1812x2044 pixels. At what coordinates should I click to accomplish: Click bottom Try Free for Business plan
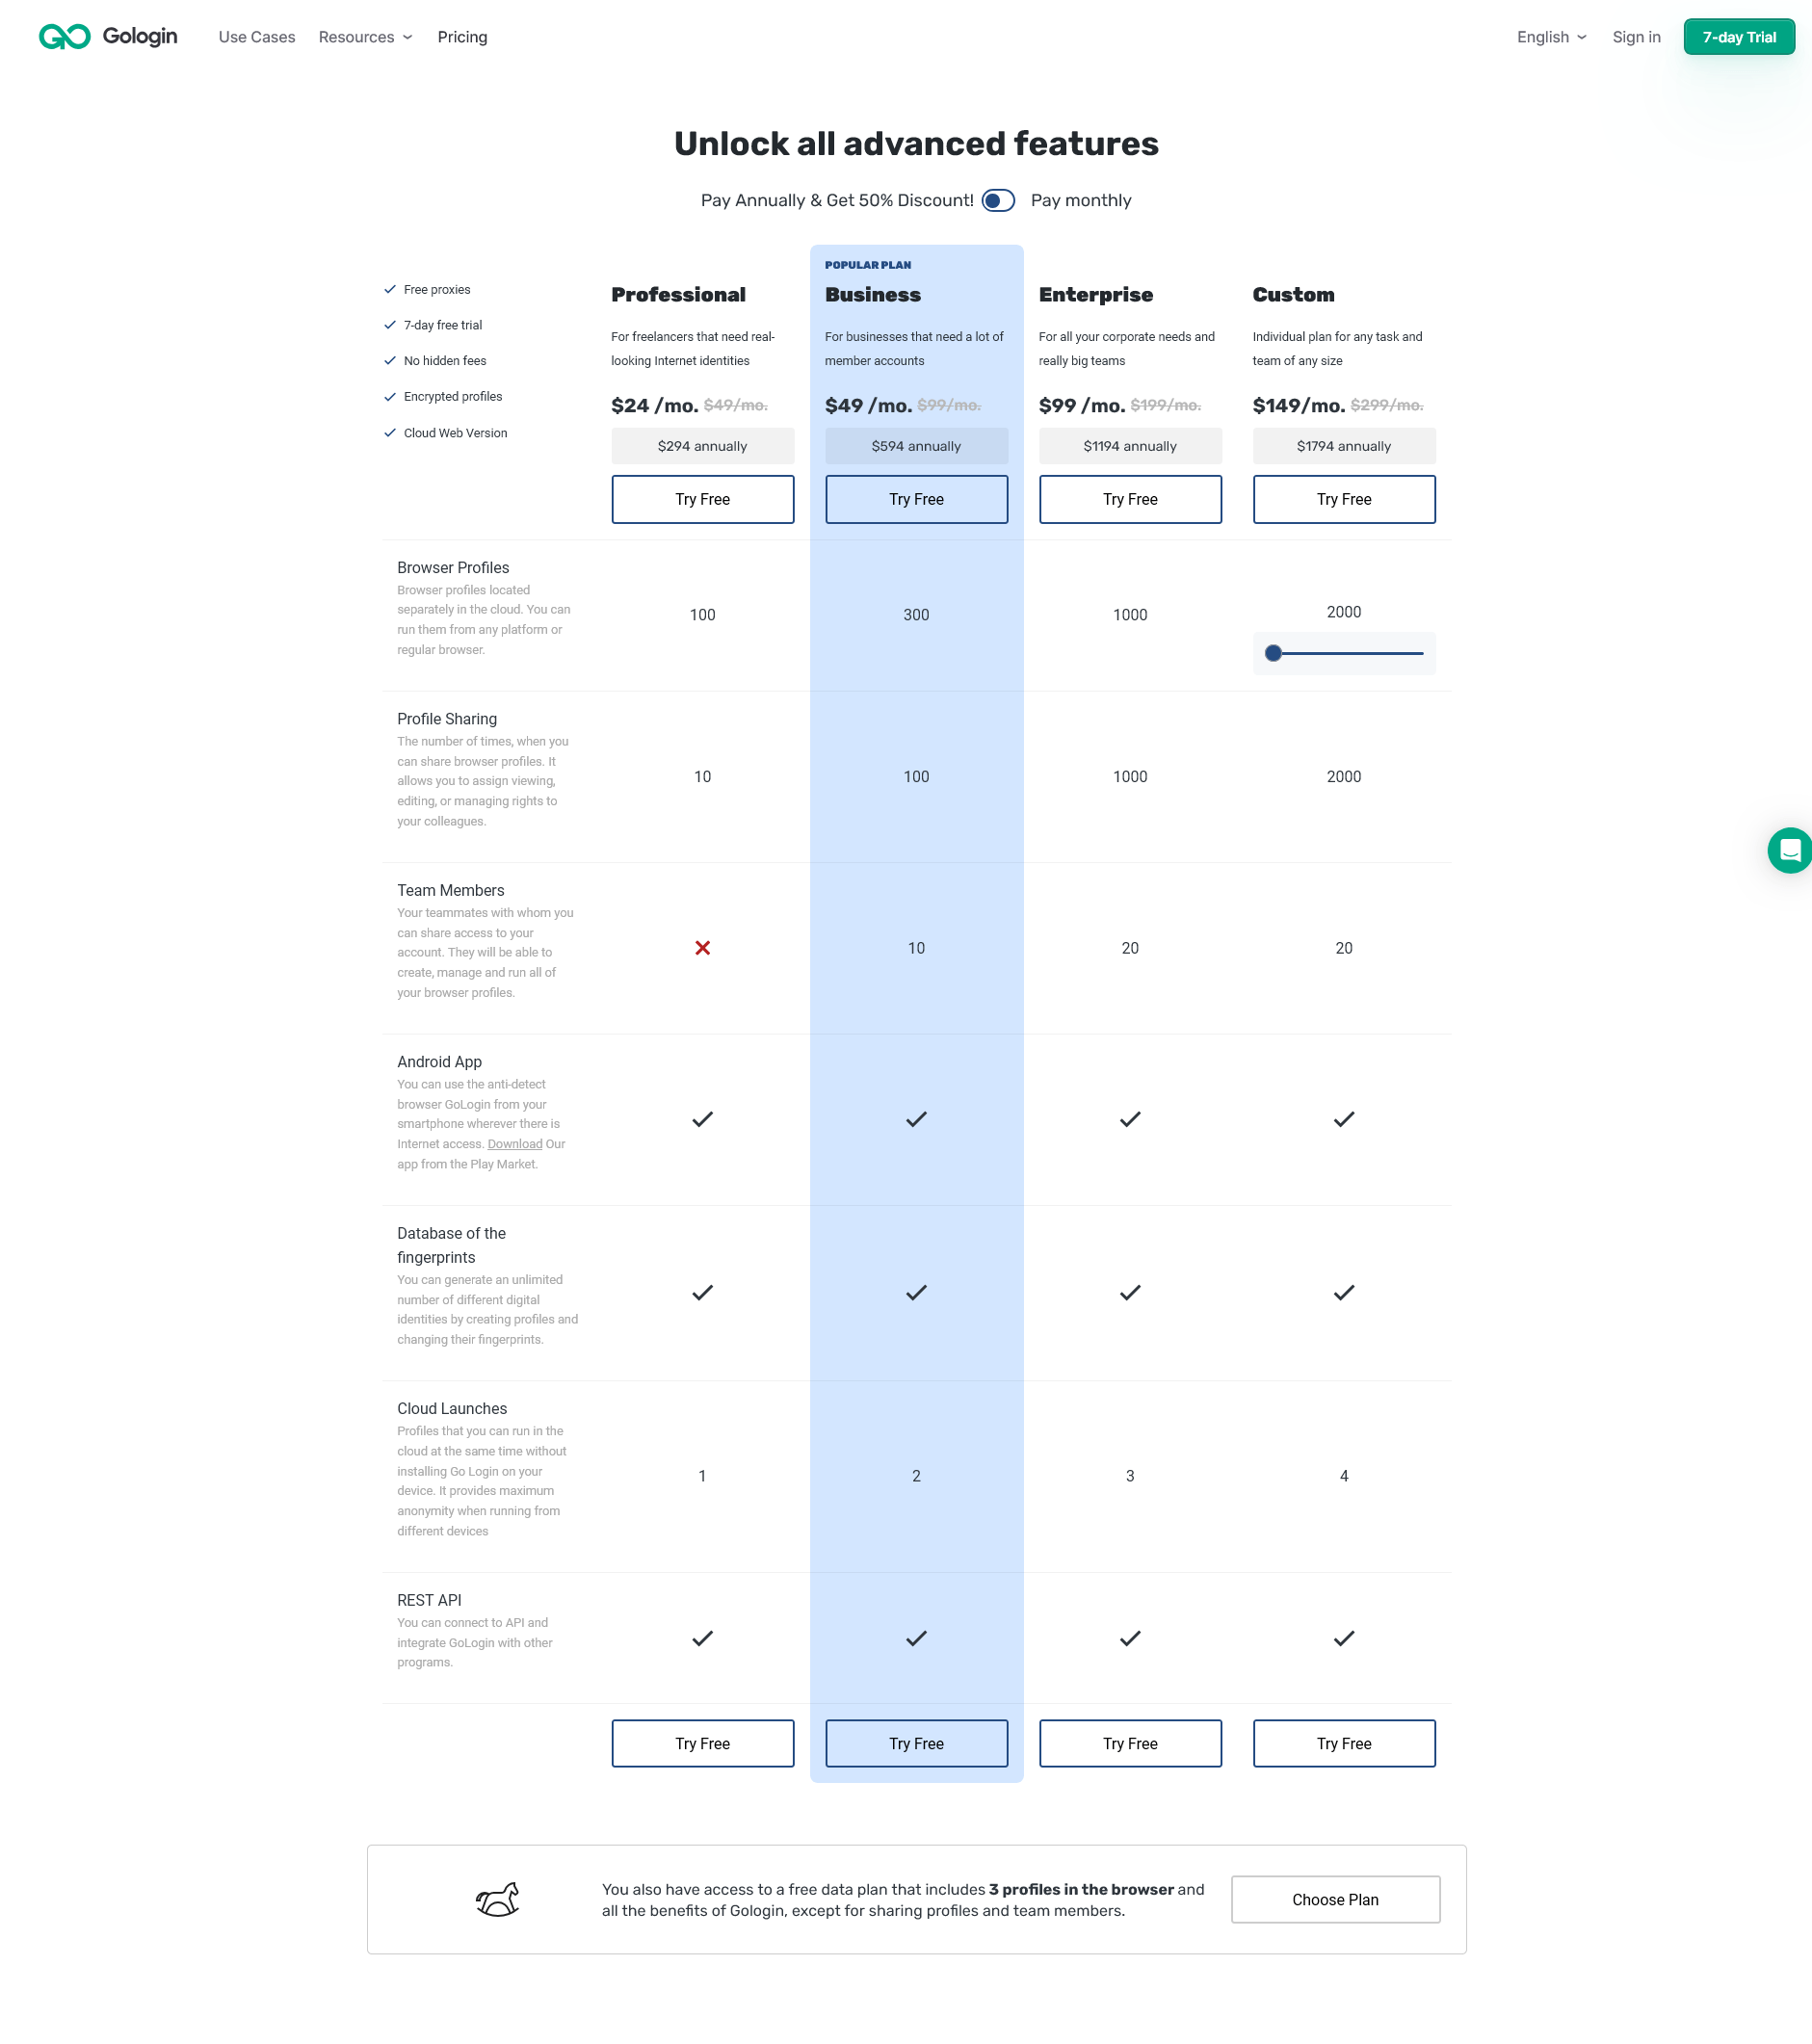click(x=916, y=1743)
